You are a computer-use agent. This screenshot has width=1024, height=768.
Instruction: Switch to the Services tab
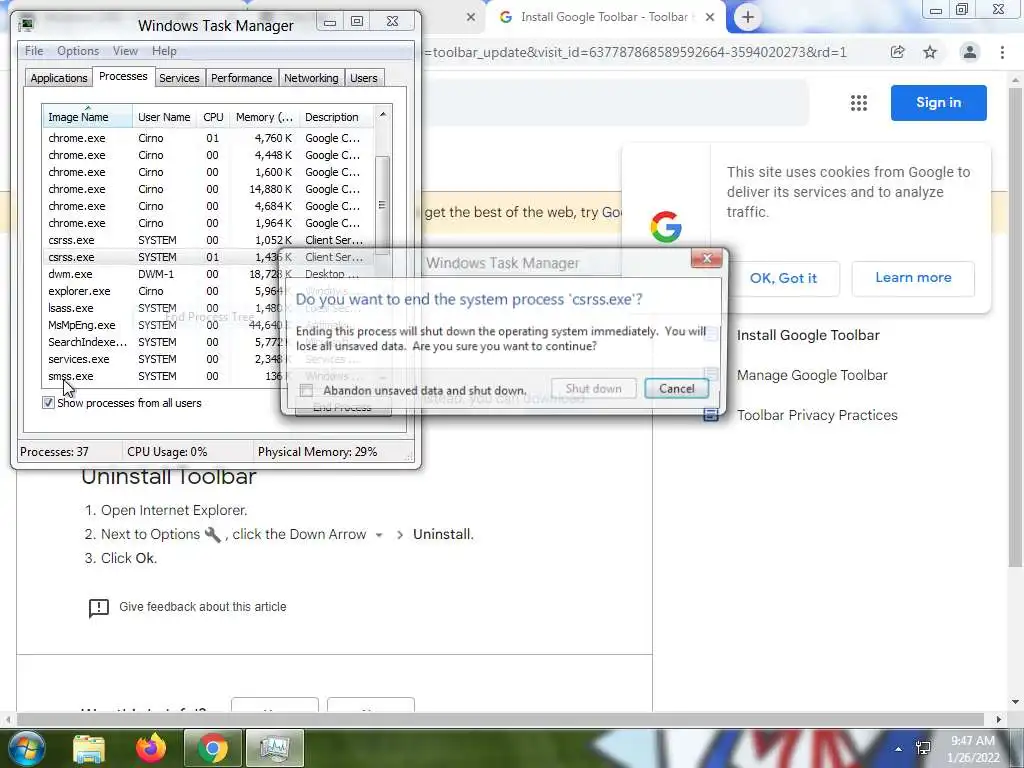(179, 78)
